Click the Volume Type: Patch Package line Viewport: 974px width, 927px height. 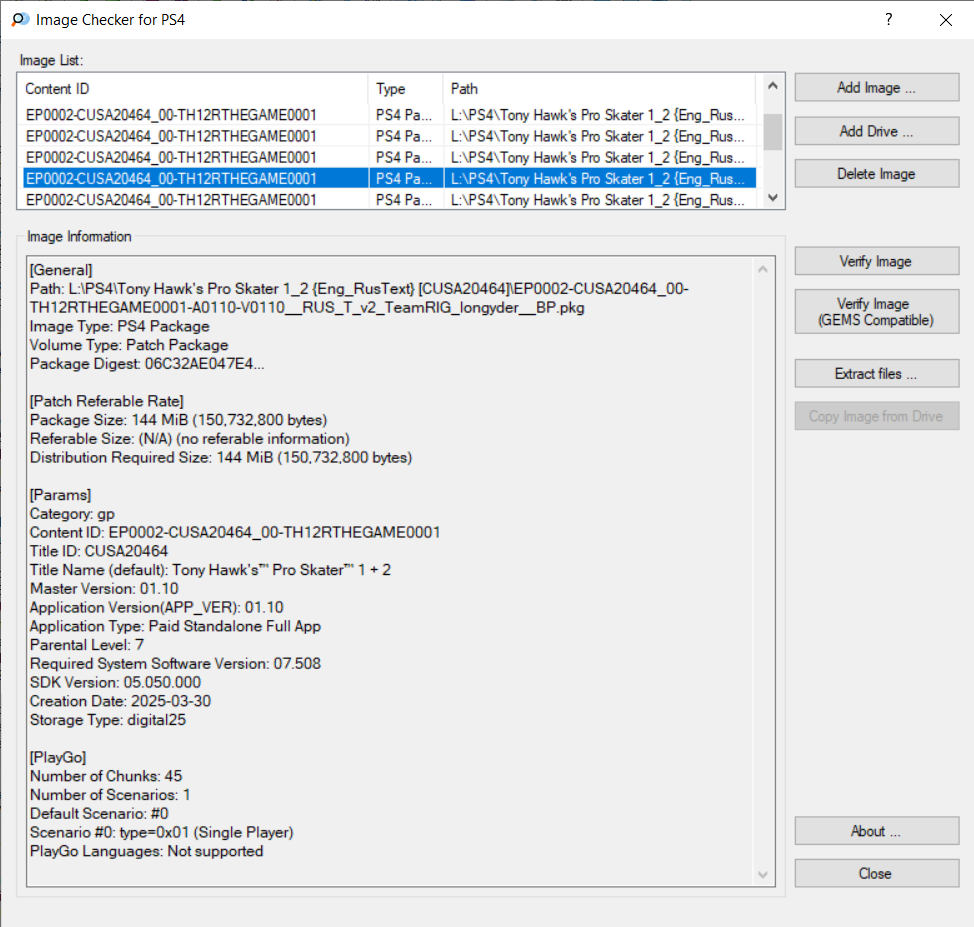129,345
